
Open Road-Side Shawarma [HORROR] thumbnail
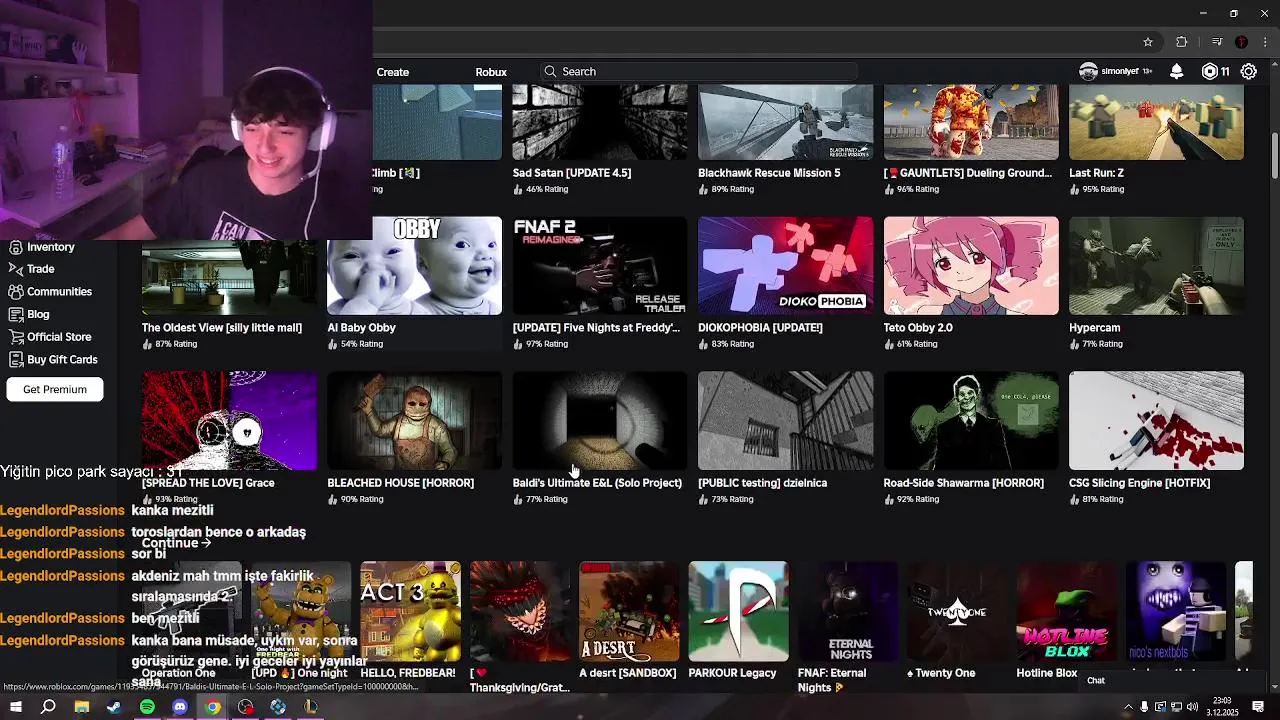pos(971,421)
